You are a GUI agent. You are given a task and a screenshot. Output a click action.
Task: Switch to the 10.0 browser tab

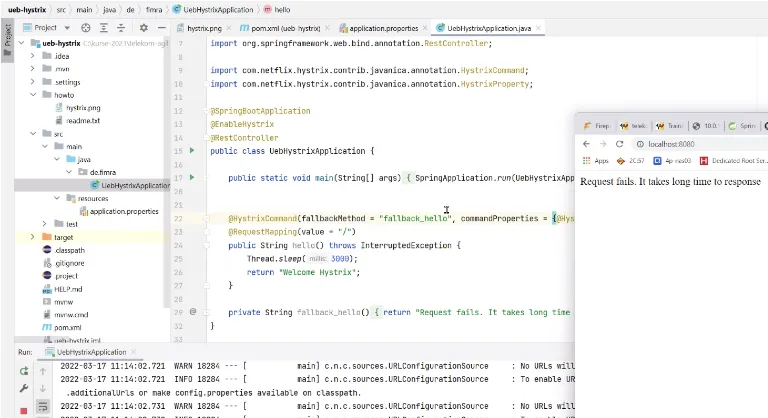click(706, 126)
